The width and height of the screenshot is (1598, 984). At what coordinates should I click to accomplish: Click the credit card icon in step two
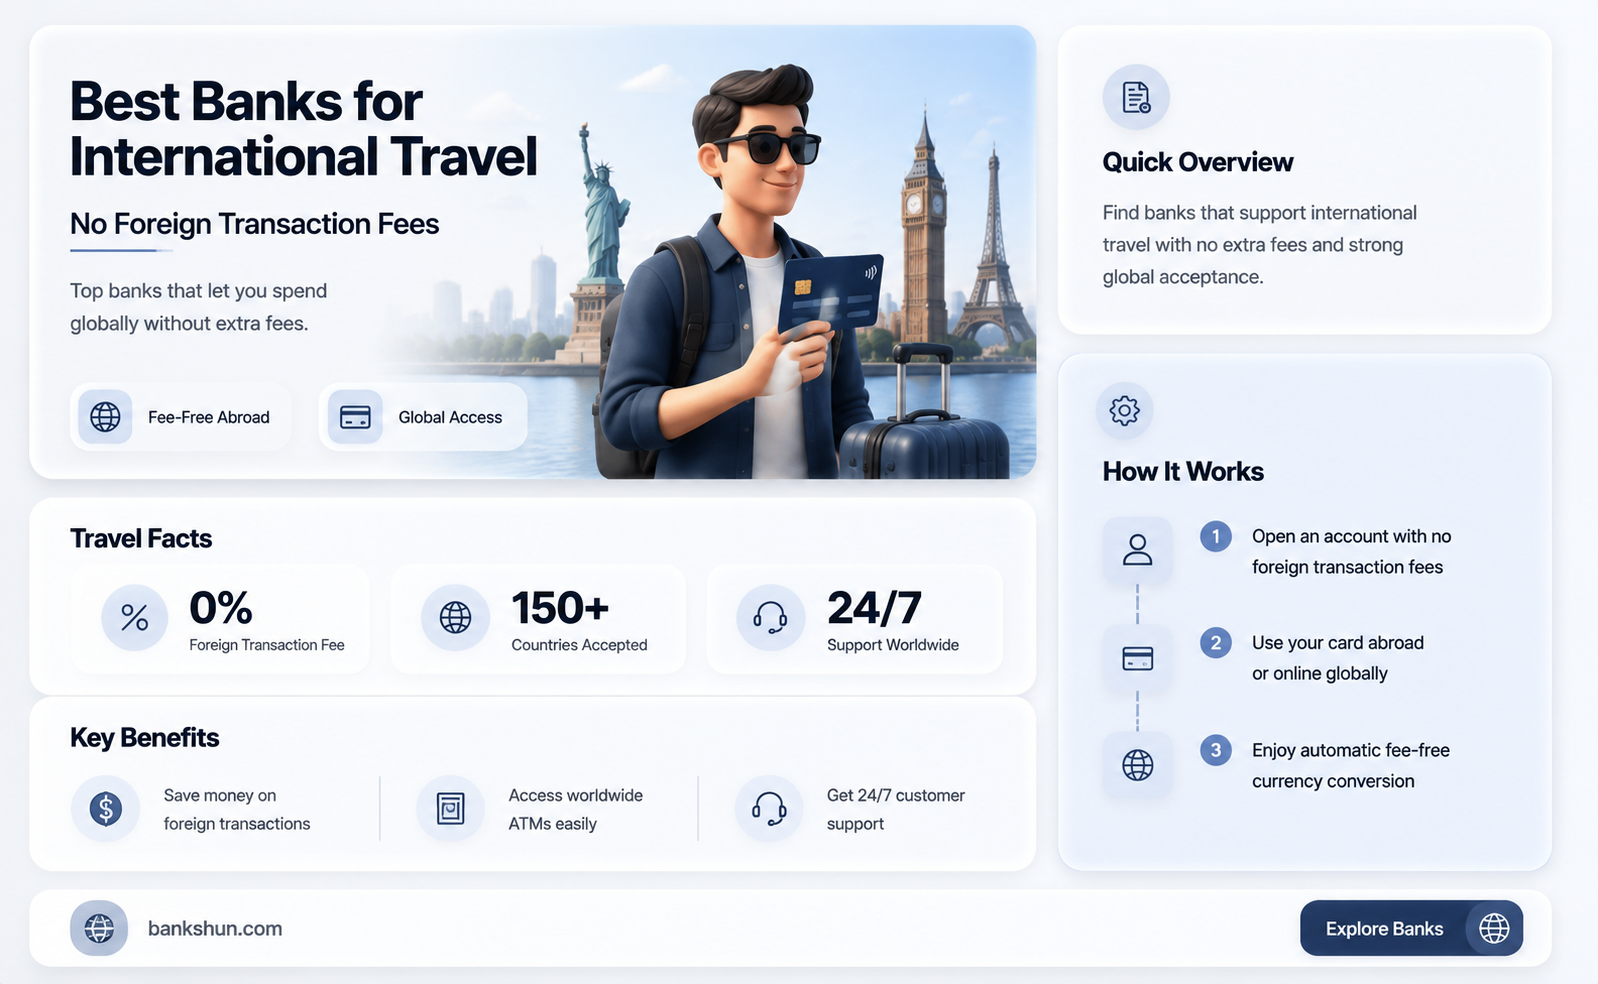[1138, 658]
